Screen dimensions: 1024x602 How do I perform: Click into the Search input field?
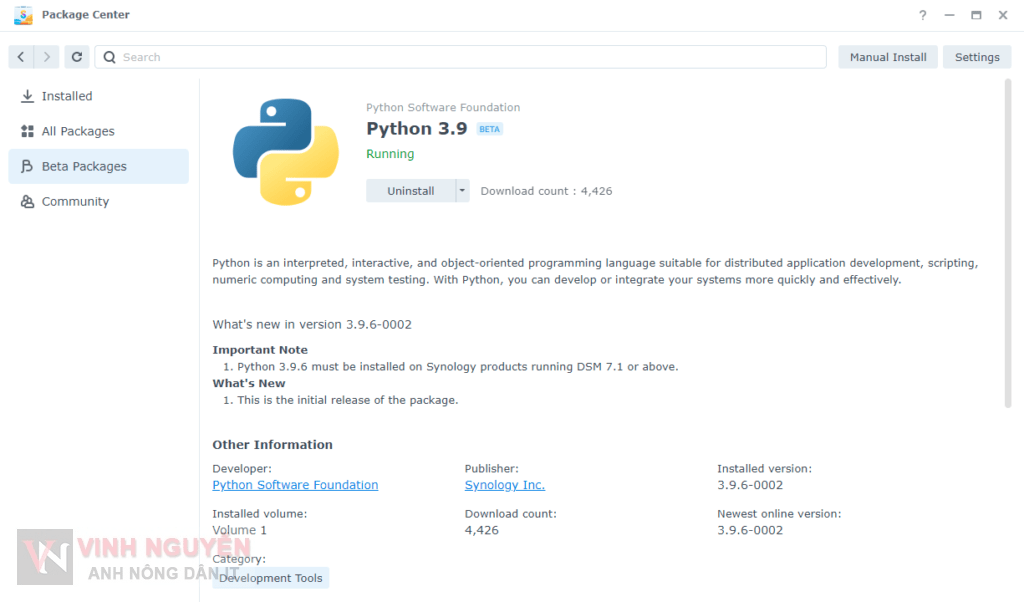coord(470,57)
